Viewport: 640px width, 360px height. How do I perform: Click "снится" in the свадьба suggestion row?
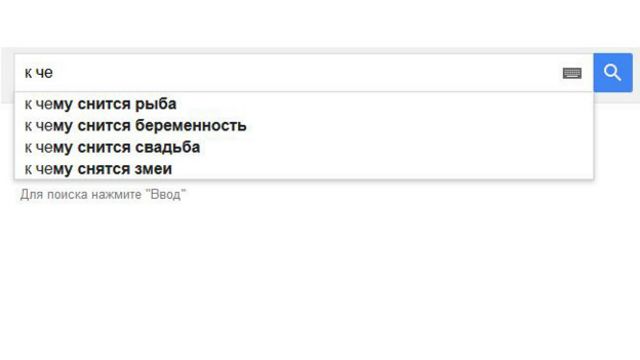point(104,147)
